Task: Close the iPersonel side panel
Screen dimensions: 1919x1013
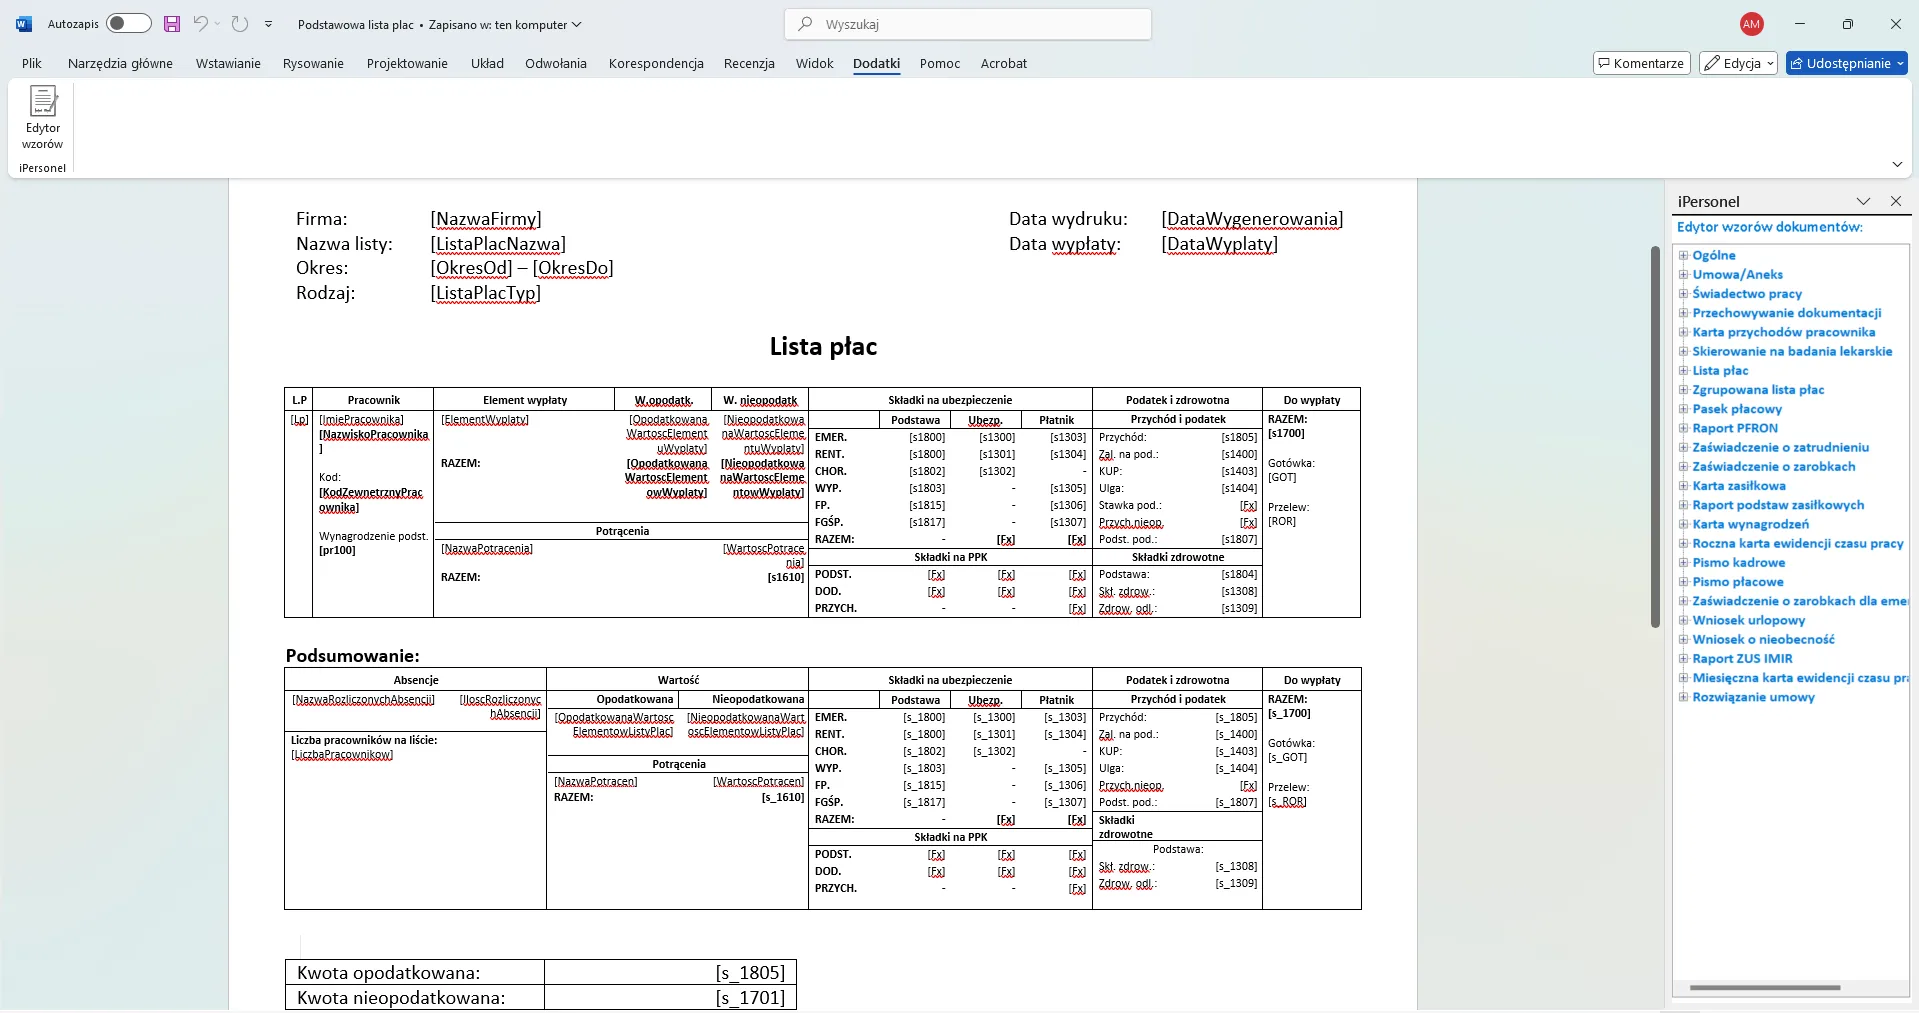Action: click(1895, 201)
